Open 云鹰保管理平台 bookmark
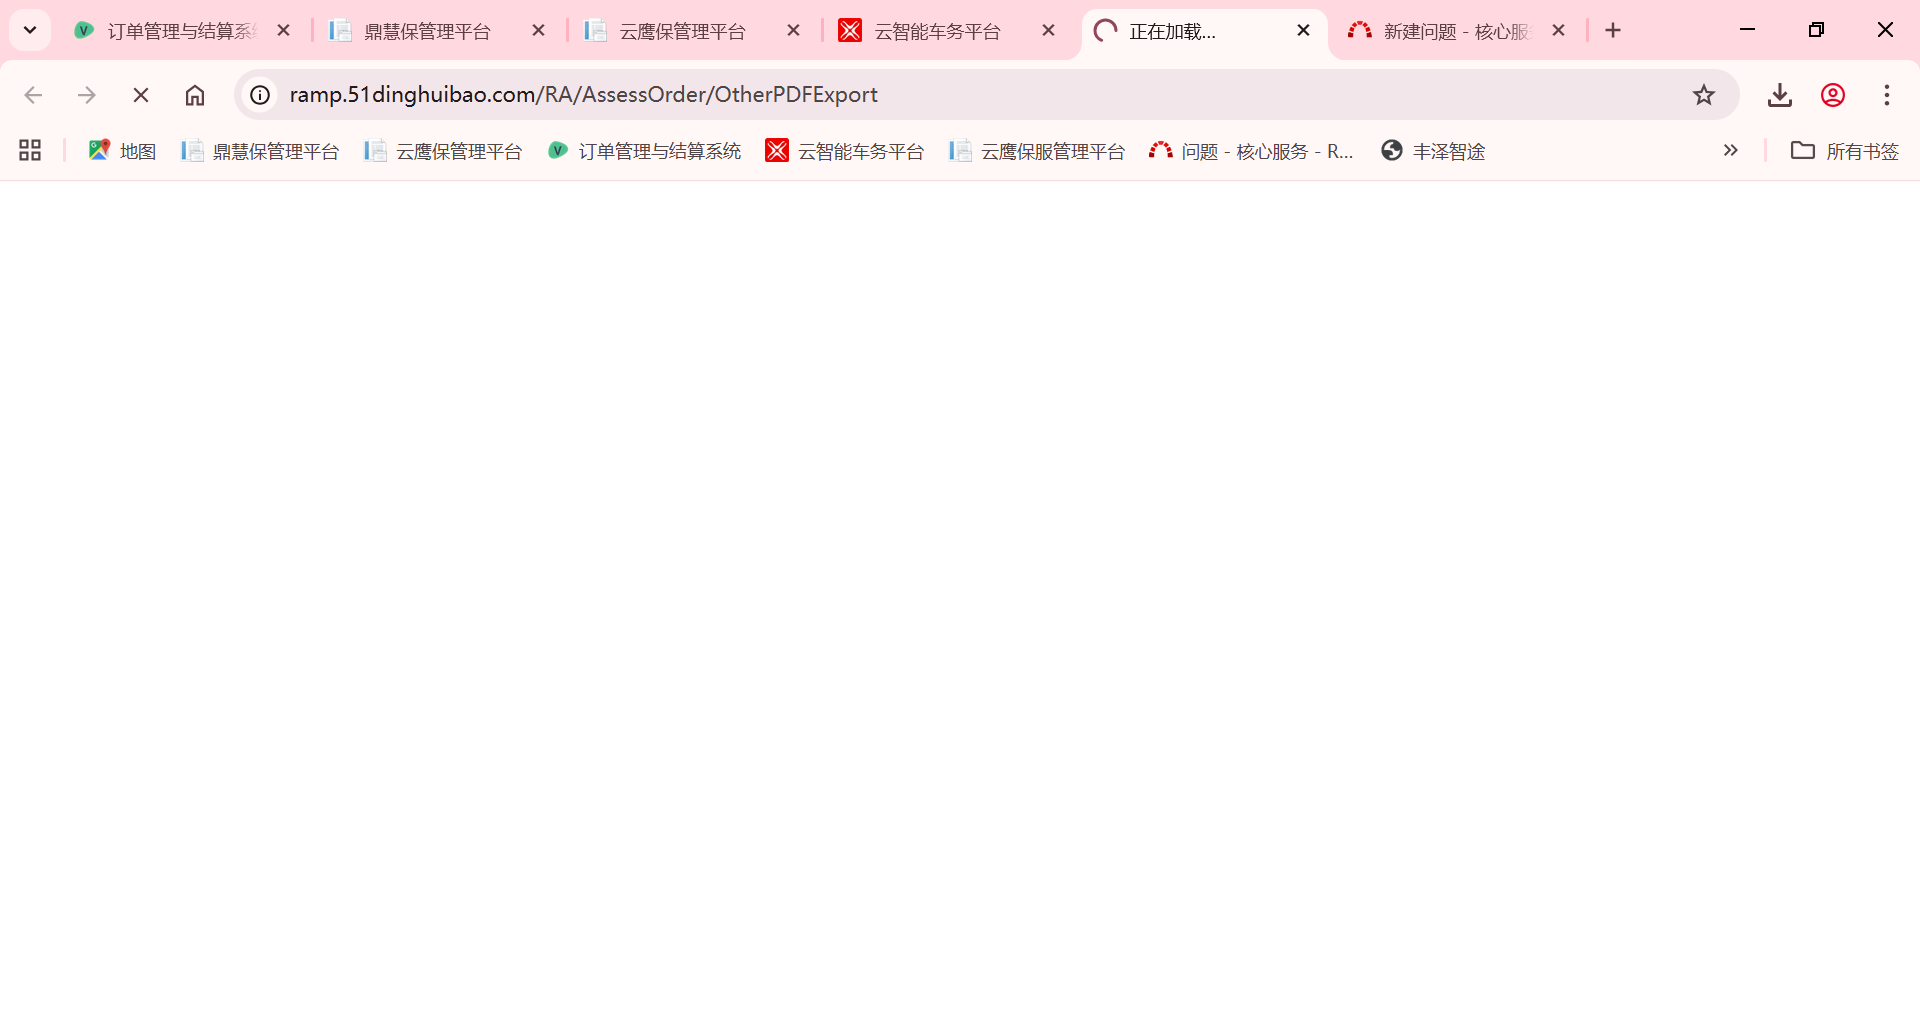The height and width of the screenshot is (1020, 1920). pos(443,151)
